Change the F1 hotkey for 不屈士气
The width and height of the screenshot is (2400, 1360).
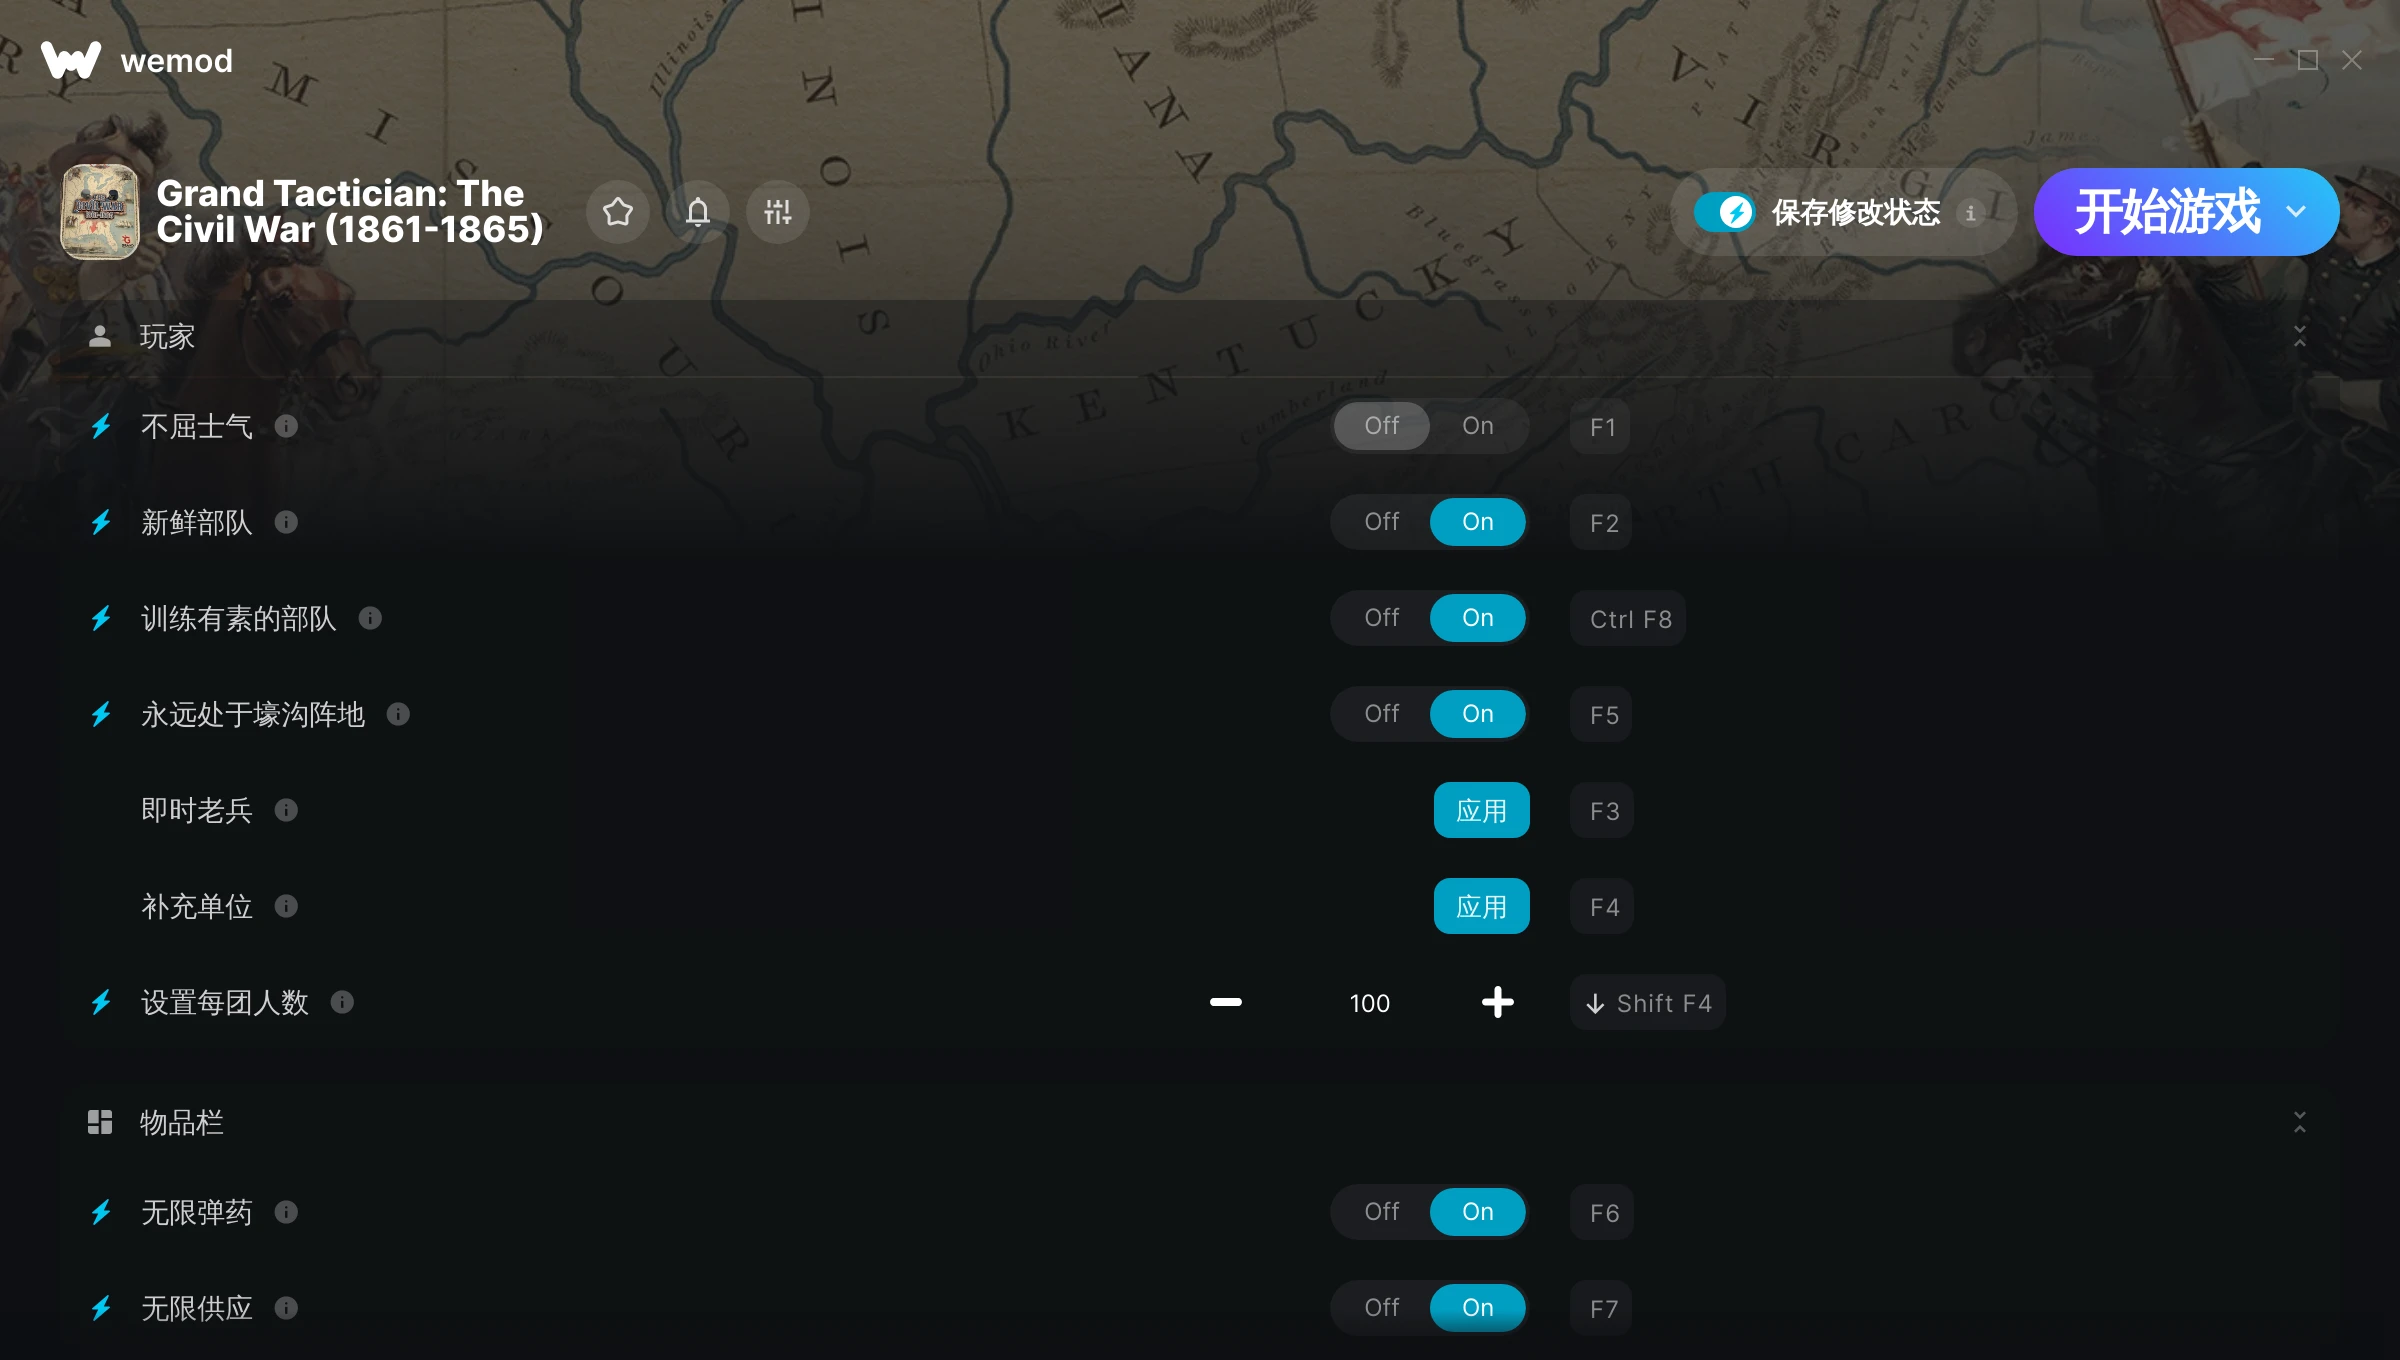[x=1602, y=427]
